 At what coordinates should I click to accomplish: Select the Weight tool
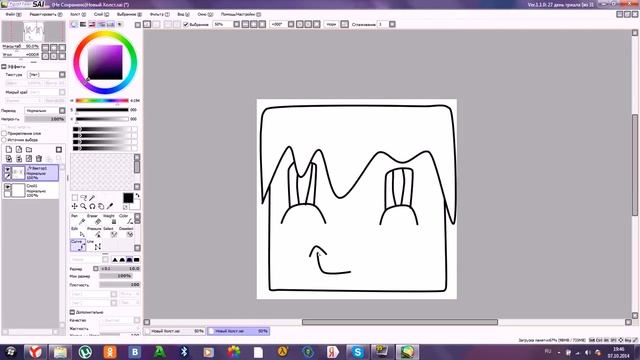[110, 219]
